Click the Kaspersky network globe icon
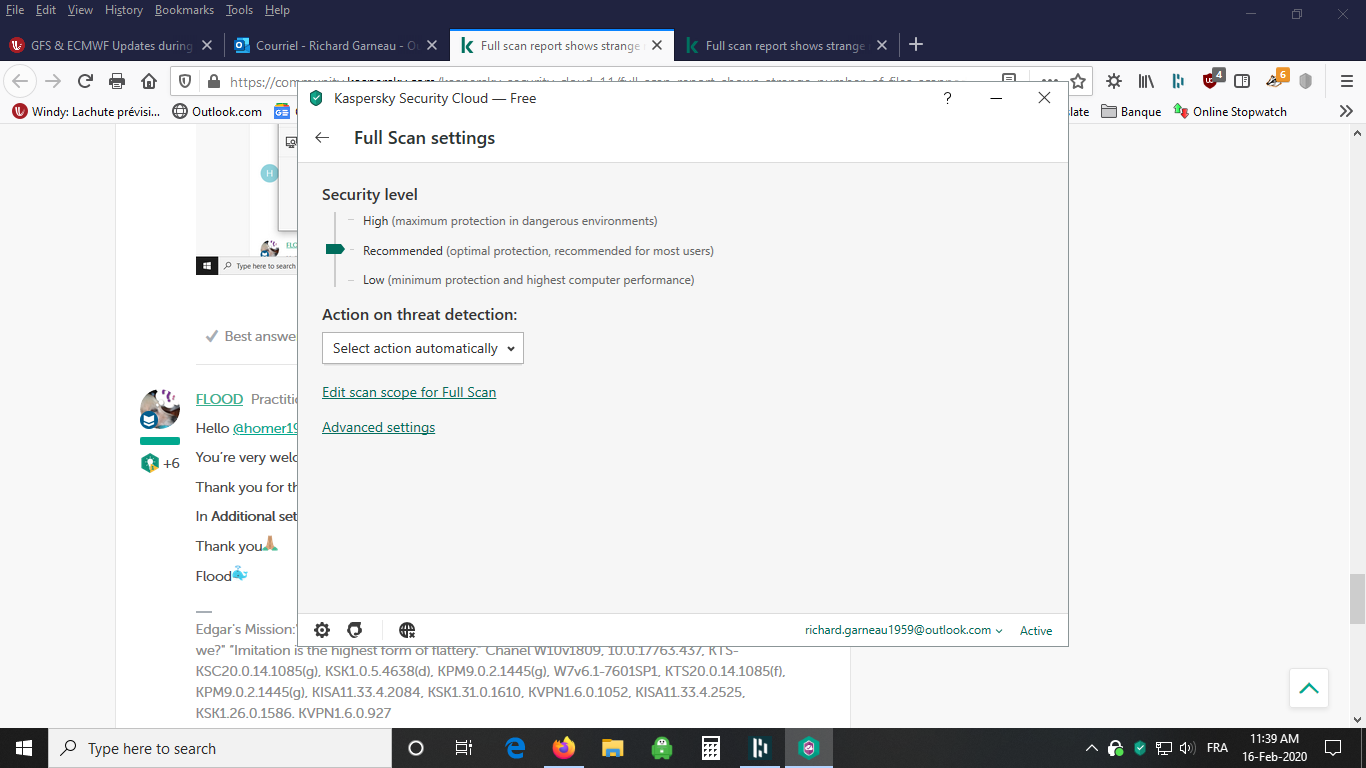The image size is (1366, 768). click(x=407, y=630)
